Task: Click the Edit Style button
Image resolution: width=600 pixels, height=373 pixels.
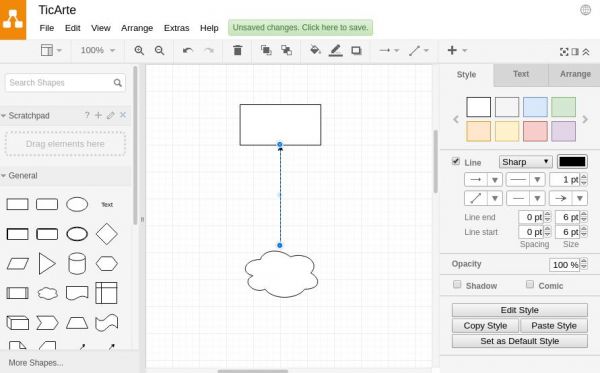Action: 520,310
